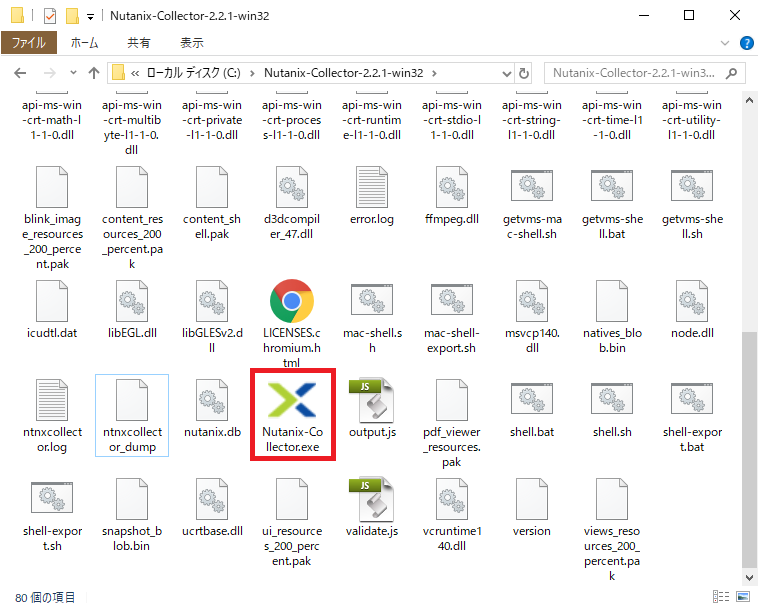
Task: Select the node.dll file icon
Action: click(x=692, y=301)
